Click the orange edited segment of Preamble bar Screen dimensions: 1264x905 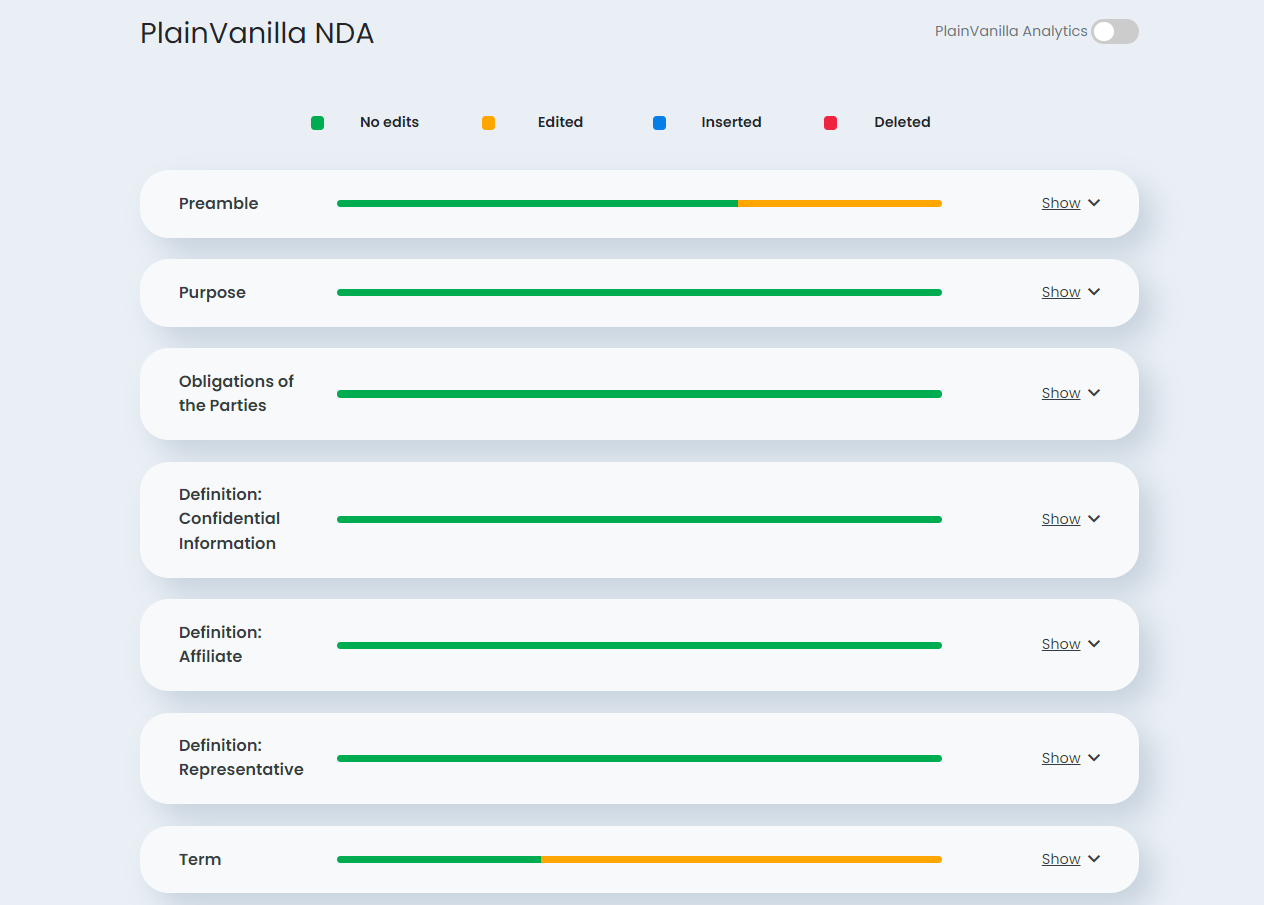point(839,204)
